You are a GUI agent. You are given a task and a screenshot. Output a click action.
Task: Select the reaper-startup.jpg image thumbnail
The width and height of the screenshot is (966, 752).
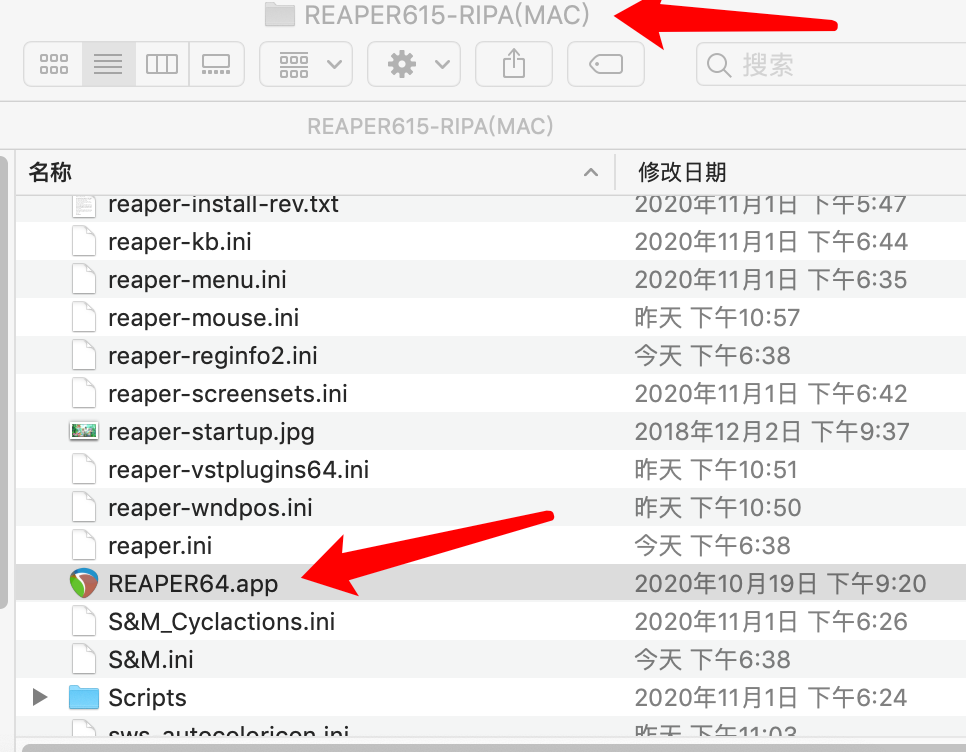tap(84, 431)
